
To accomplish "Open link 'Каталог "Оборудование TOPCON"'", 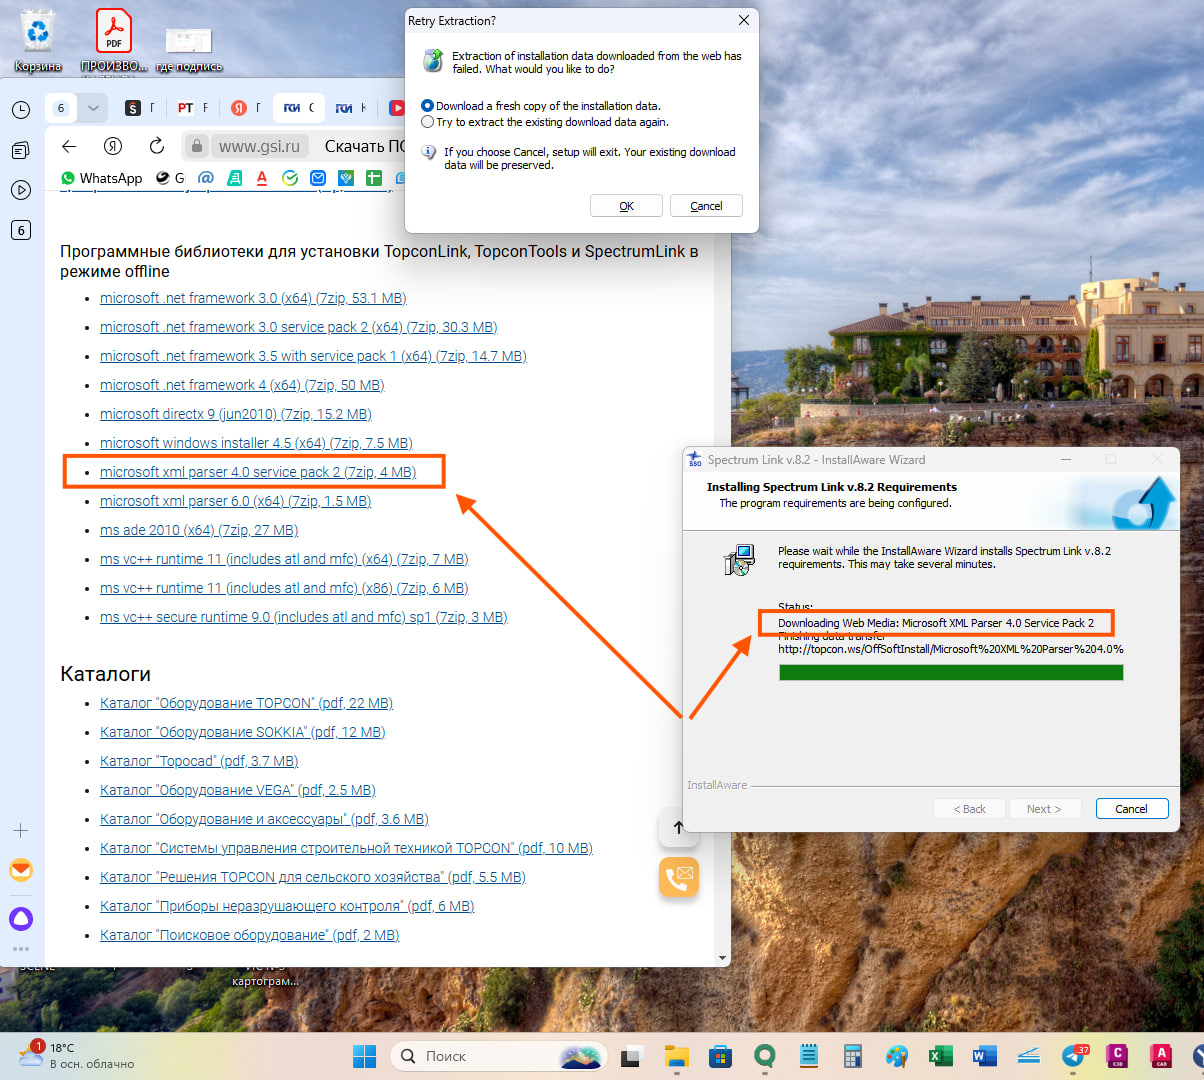I will coord(246,703).
